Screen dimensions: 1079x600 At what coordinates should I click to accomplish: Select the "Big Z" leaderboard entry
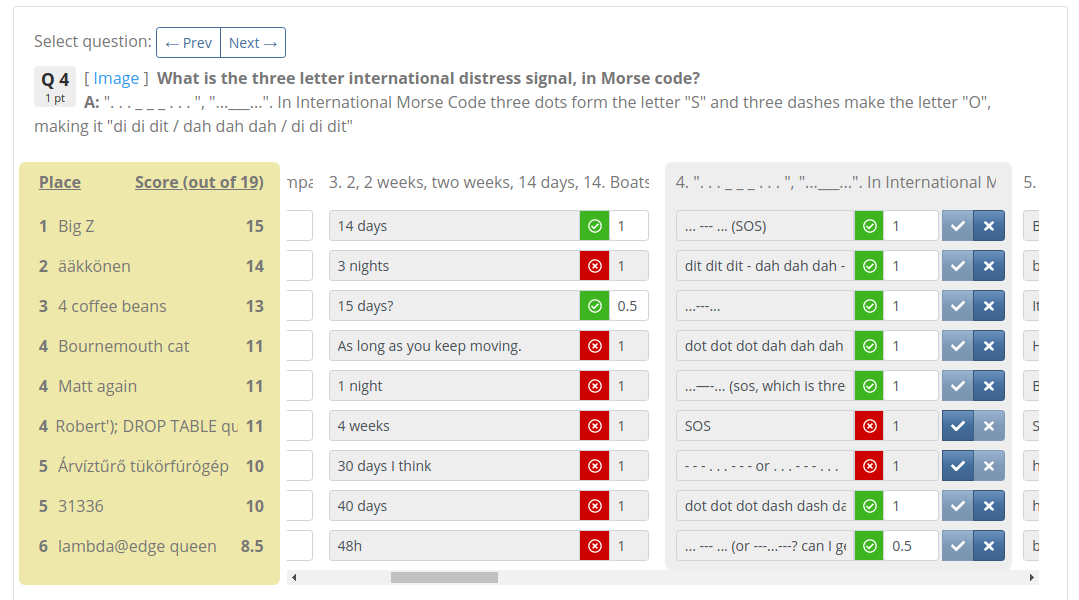pyautogui.click(x=77, y=226)
